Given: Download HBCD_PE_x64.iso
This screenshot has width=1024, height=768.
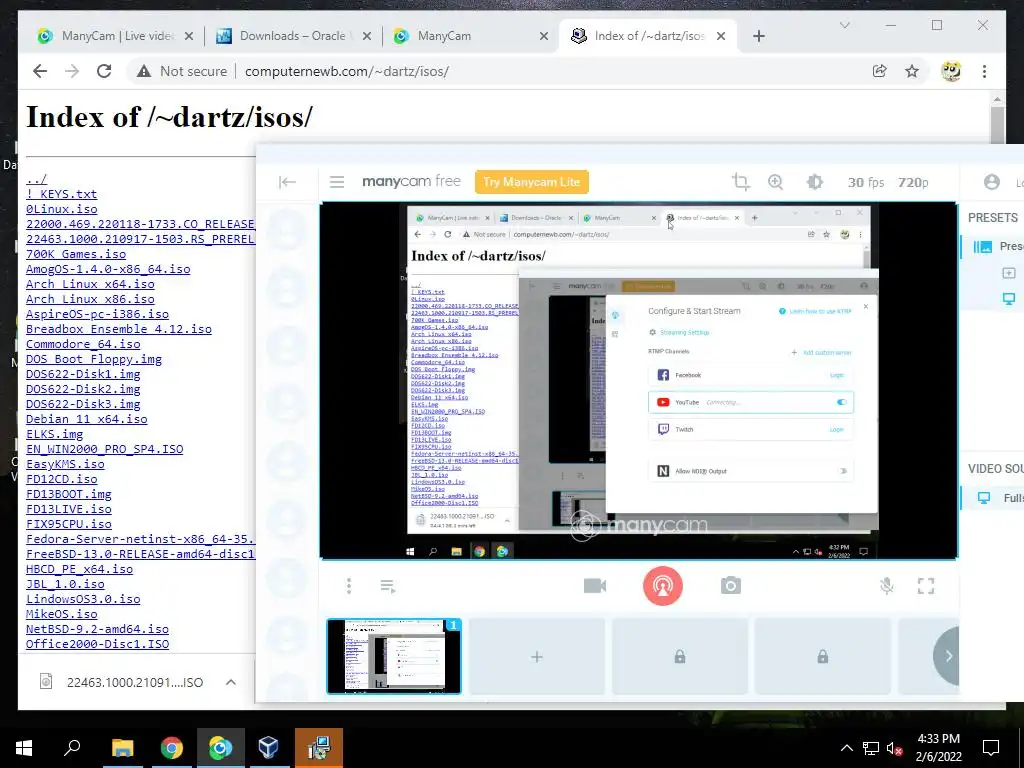Looking at the screenshot, I should coord(80,569).
